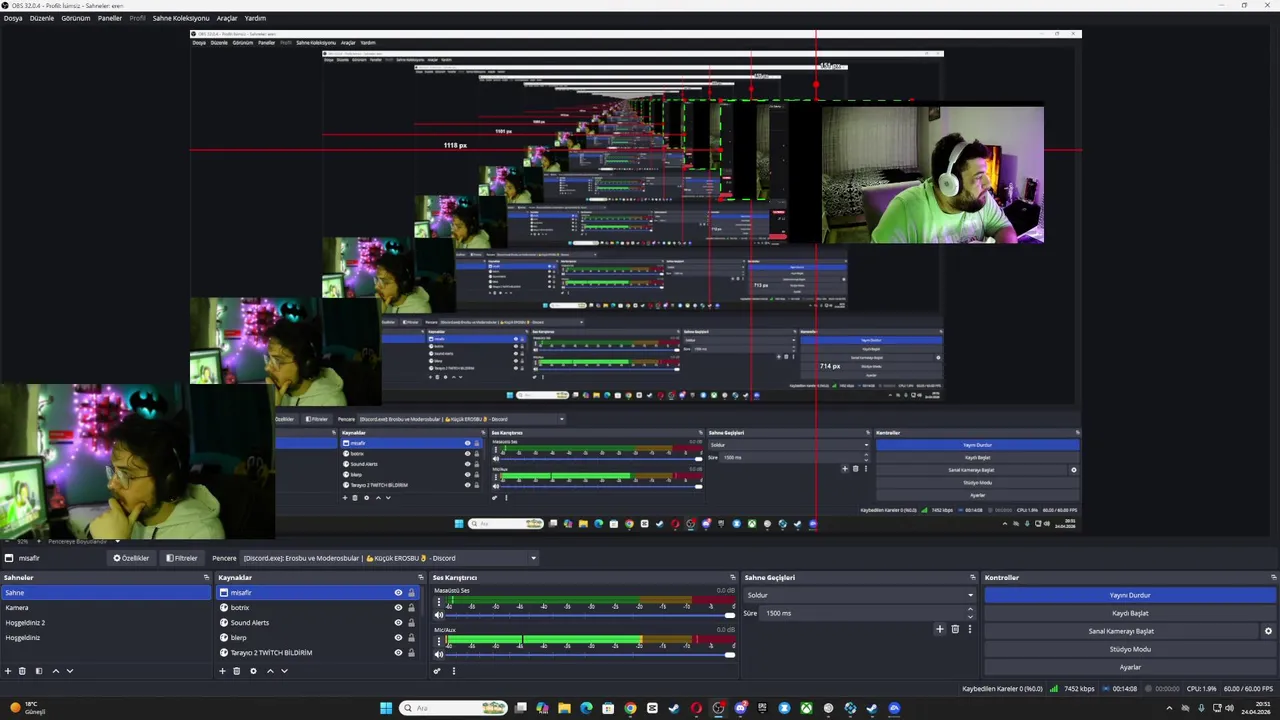Unlock the misafir source
Image resolution: width=1280 pixels, height=720 pixels.
(x=411, y=592)
